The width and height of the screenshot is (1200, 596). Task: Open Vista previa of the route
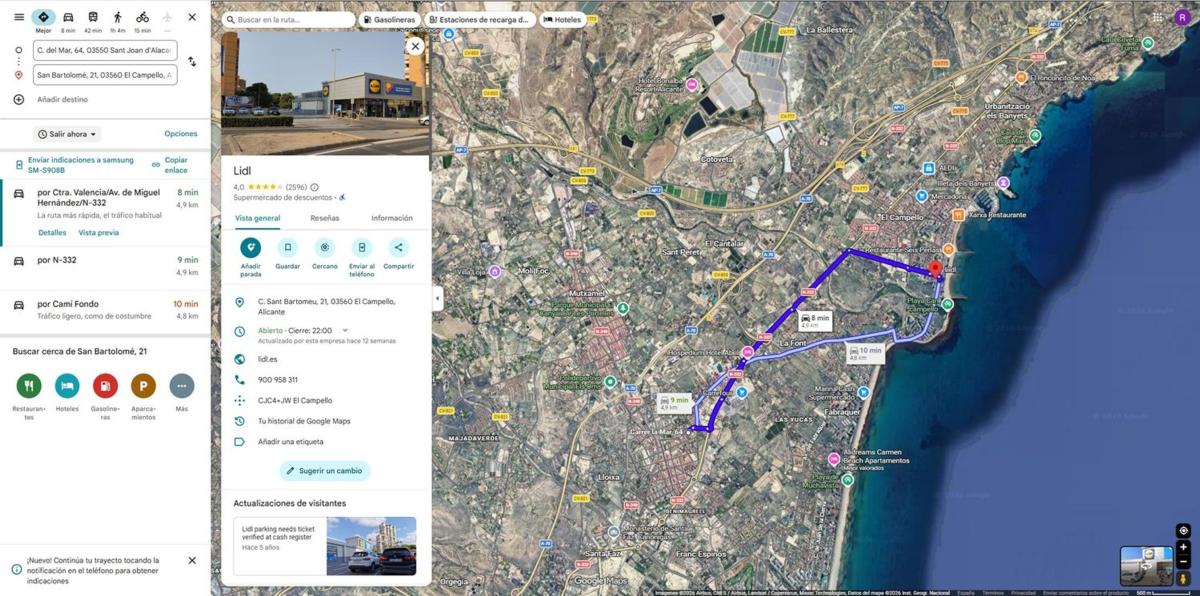[x=99, y=233]
